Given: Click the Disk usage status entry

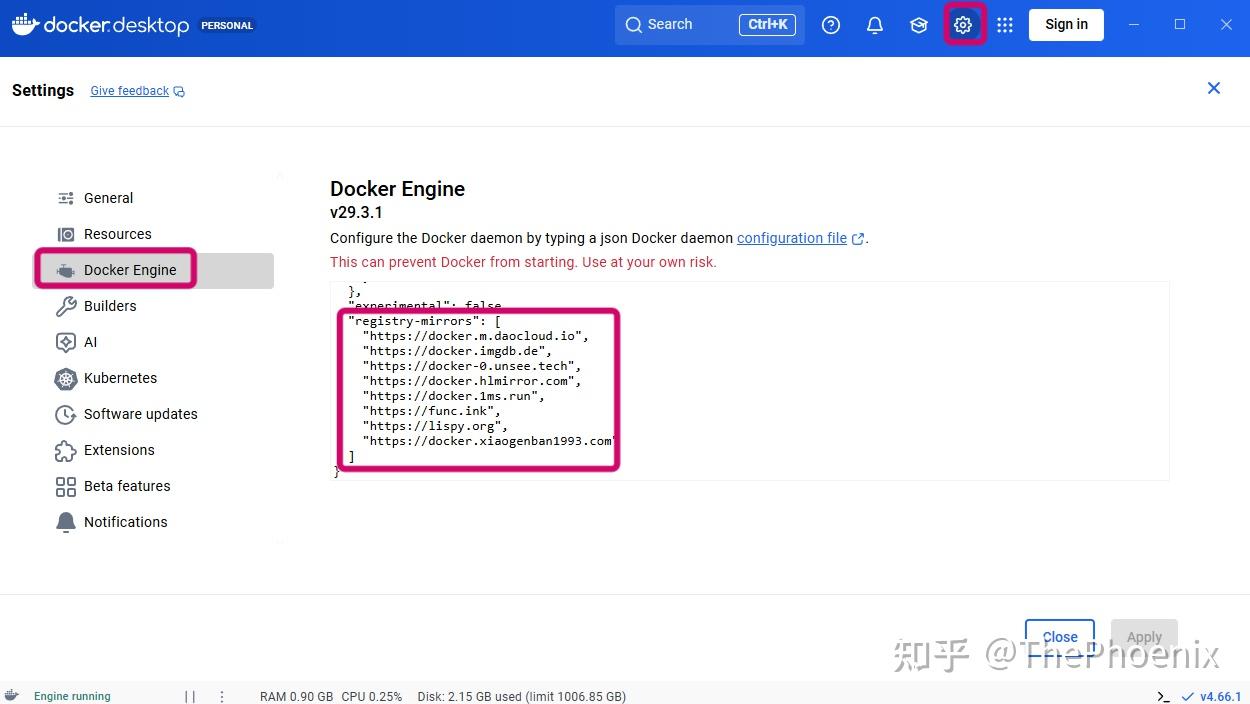Looking at the screenshot, I should pos(522,696).
